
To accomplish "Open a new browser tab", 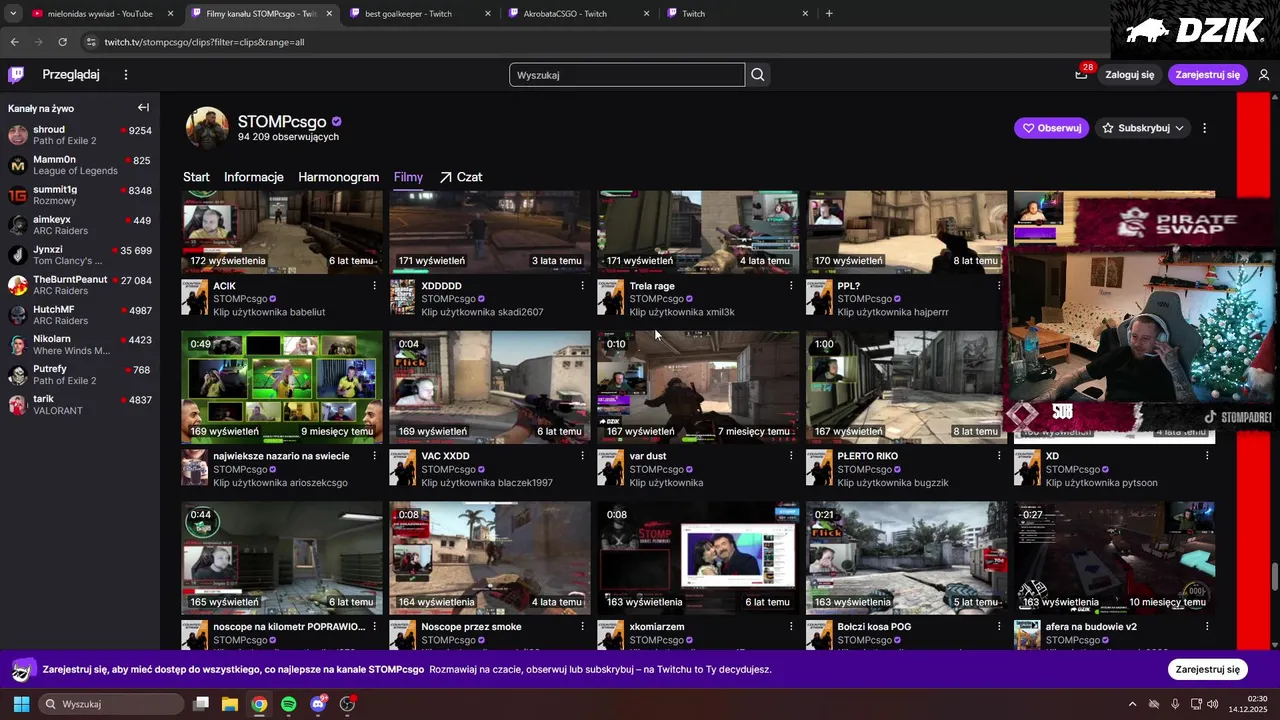I will tap(829, 14).
